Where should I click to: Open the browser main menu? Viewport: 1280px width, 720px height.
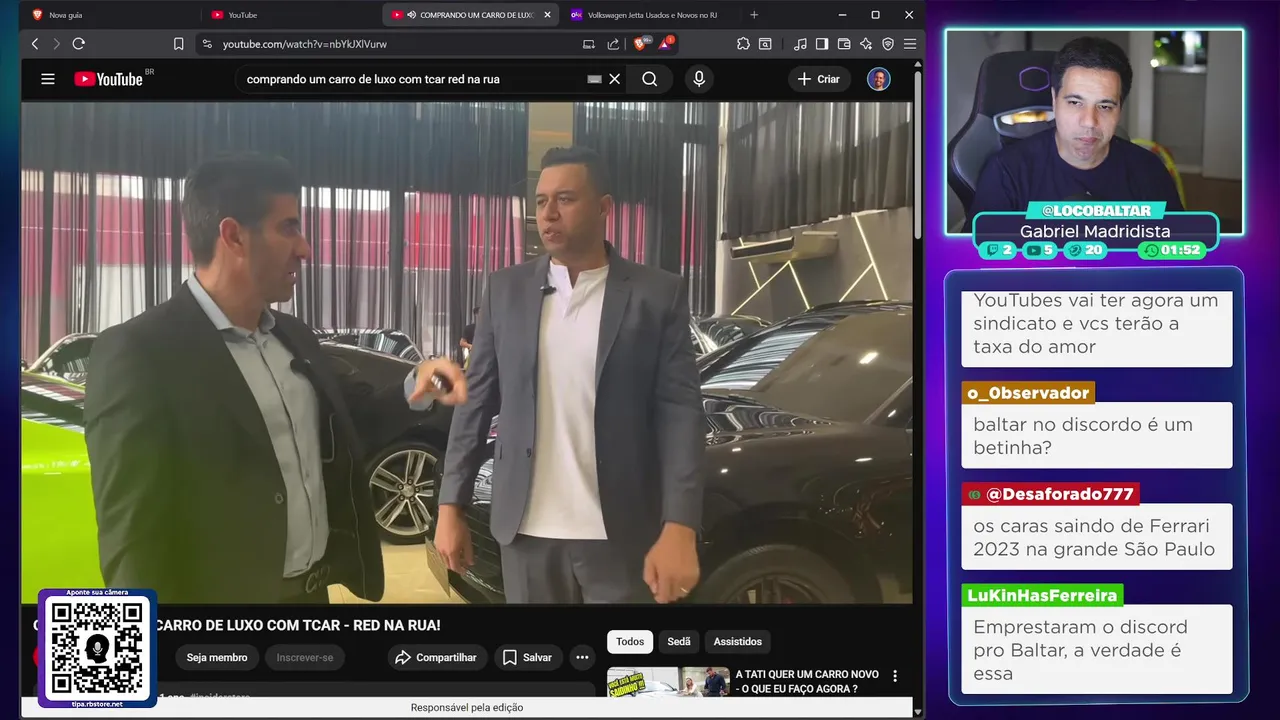pyautogui.click(x=910, y=44)
